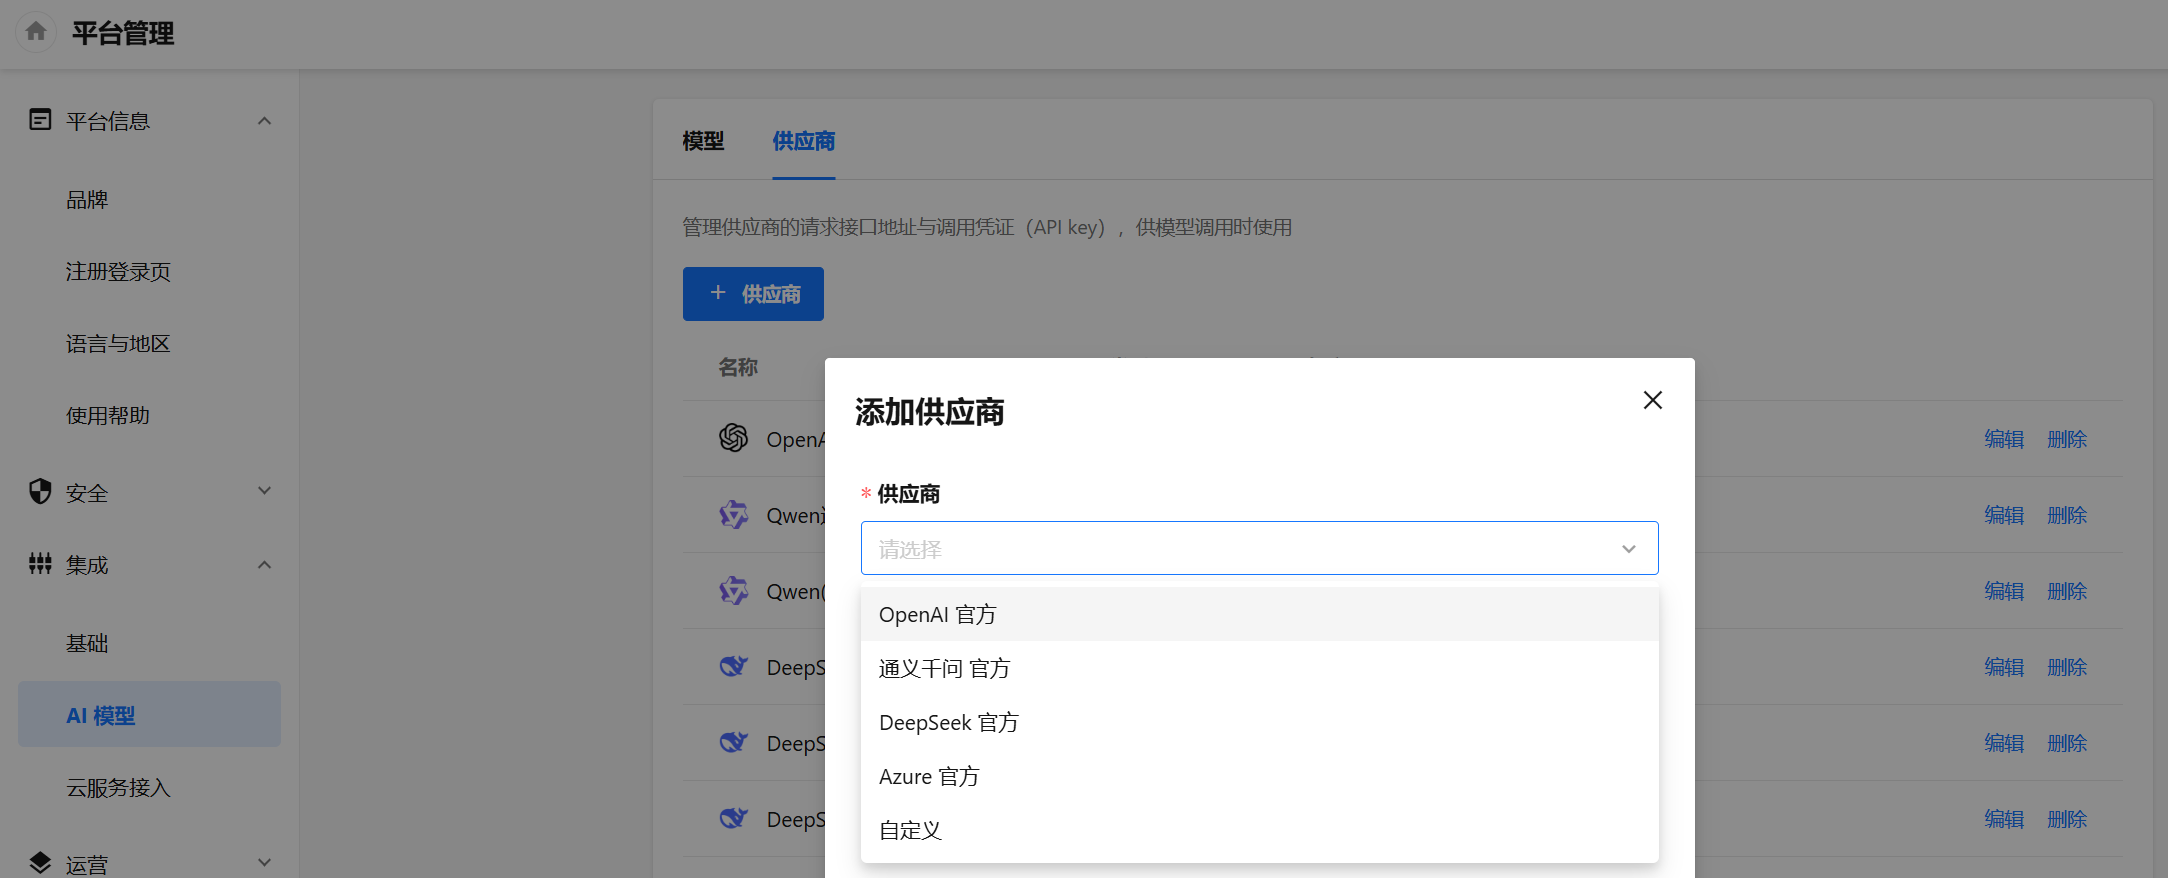Choose DeepSeek 官方 option
Image resolution: width=2168 pixels, height=878 pixels.
pyautogui.click(x=1259, y=722)
